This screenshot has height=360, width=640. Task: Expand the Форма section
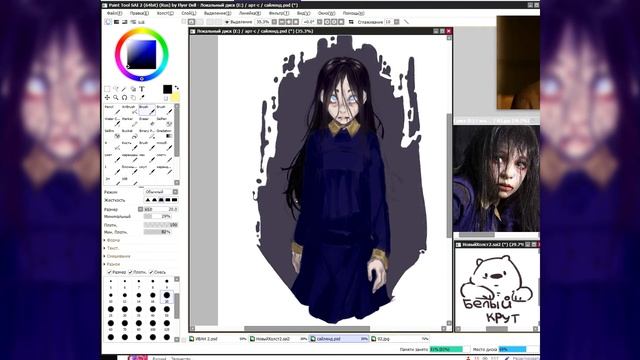(112, 240)
